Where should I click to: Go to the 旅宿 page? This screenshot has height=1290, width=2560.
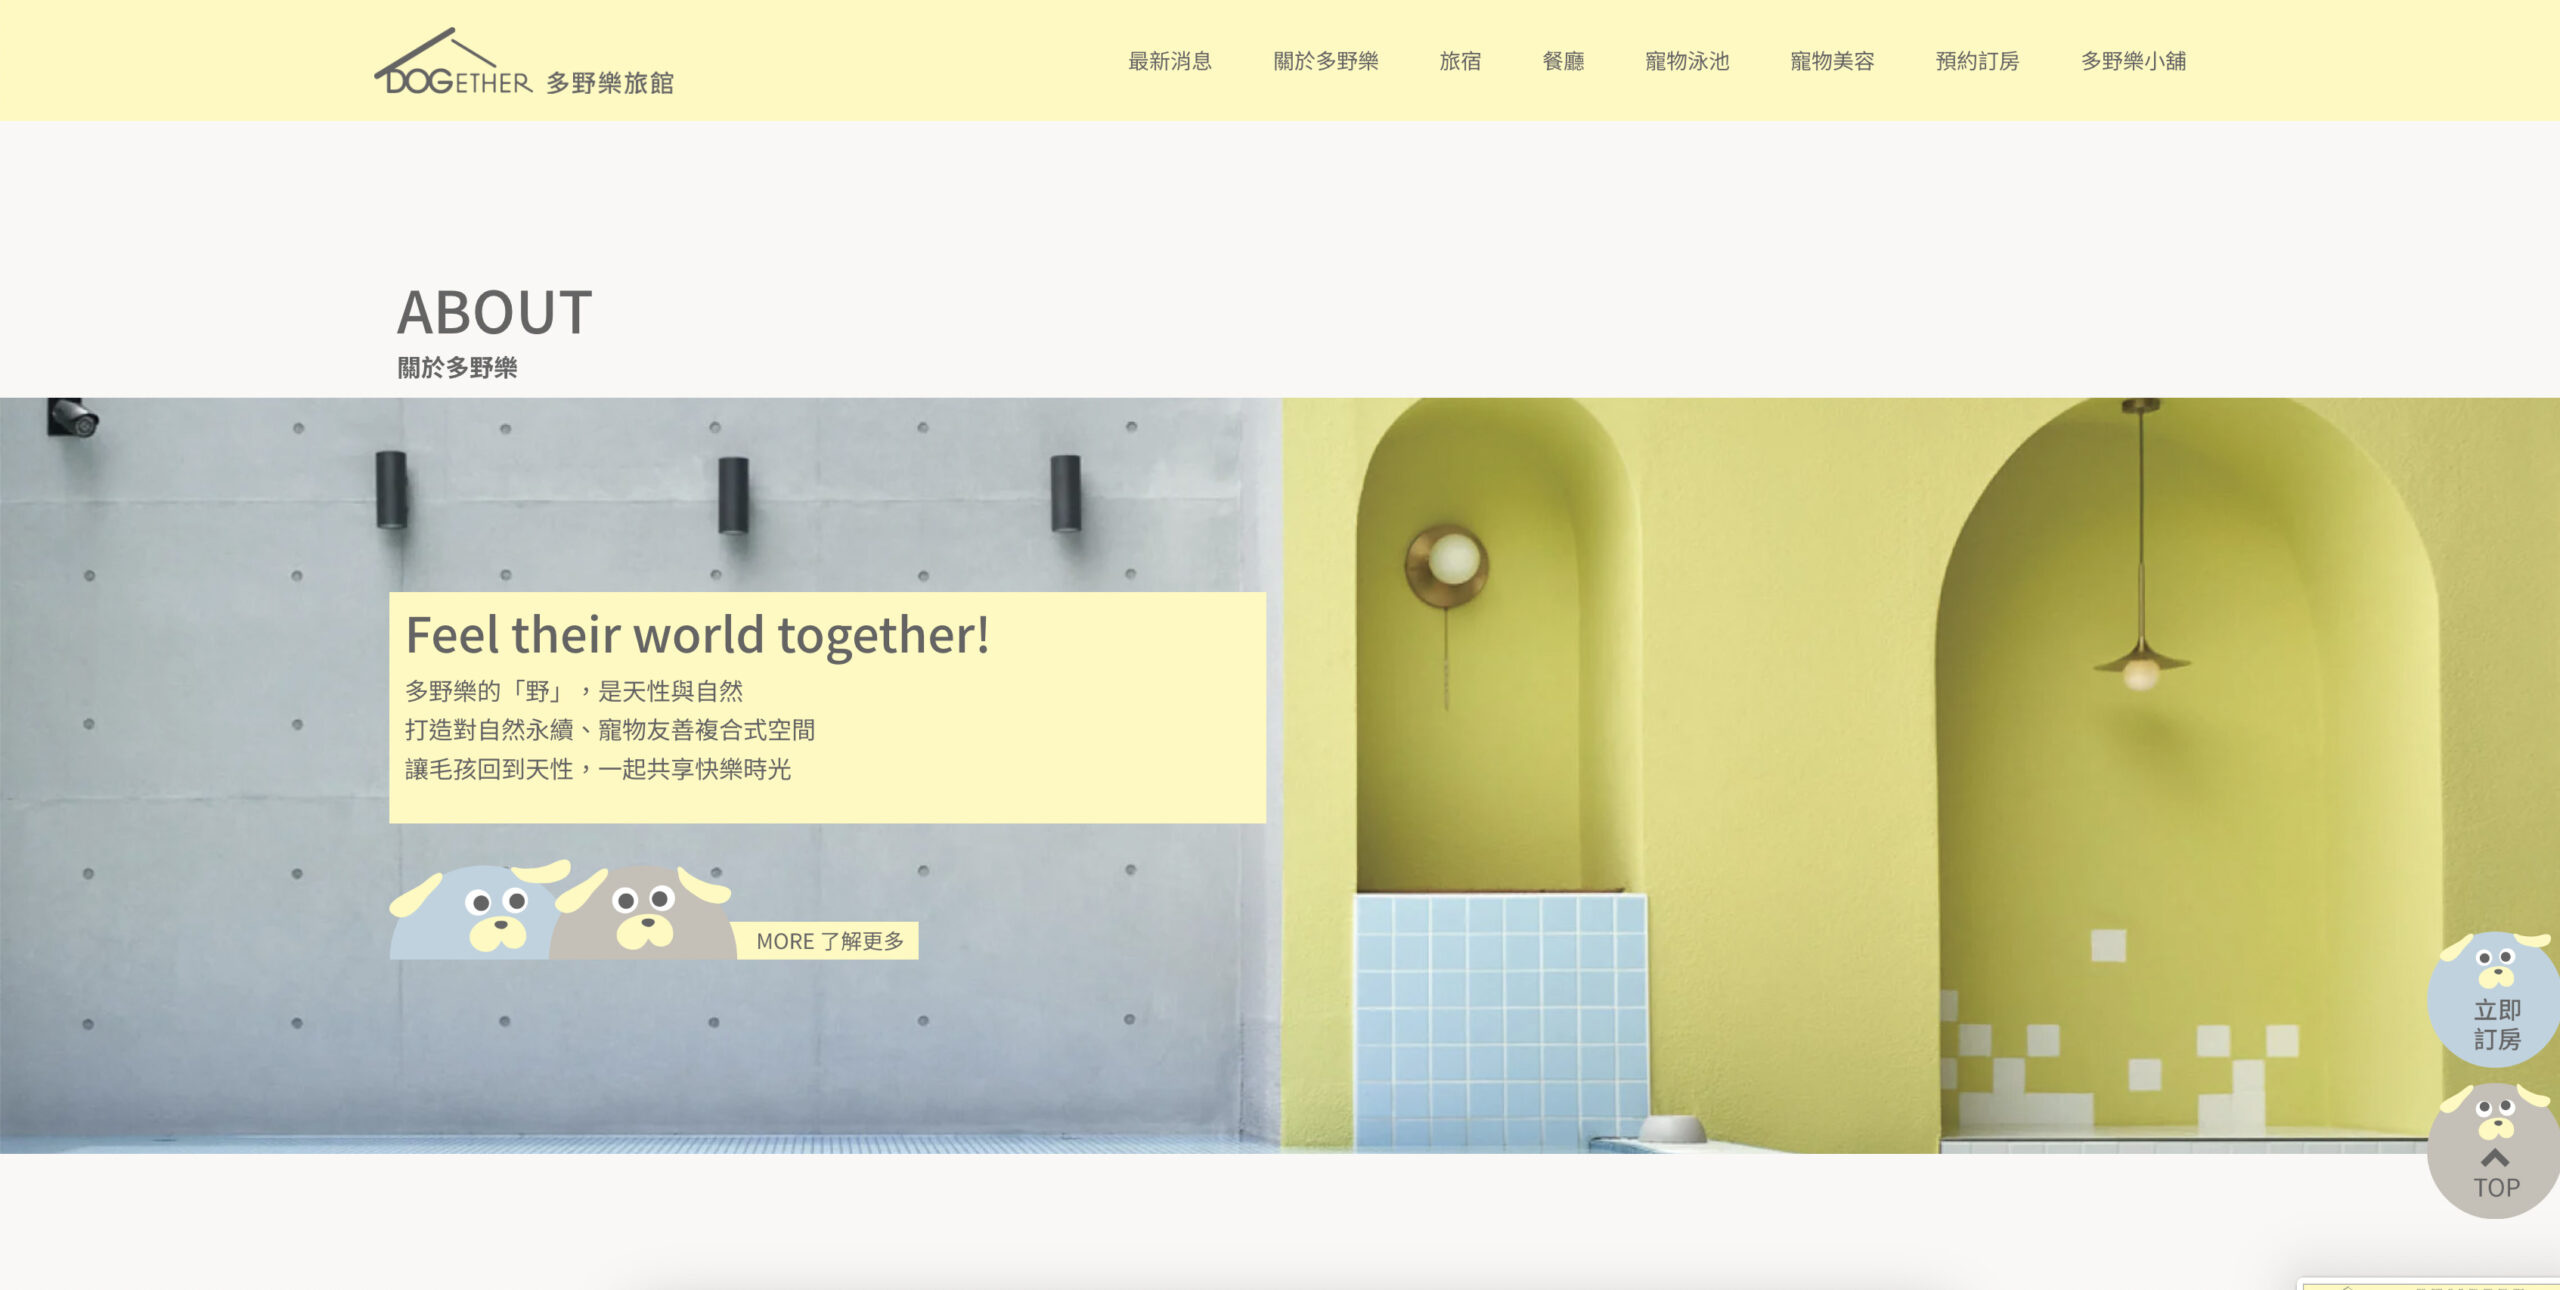[1460, 61]
